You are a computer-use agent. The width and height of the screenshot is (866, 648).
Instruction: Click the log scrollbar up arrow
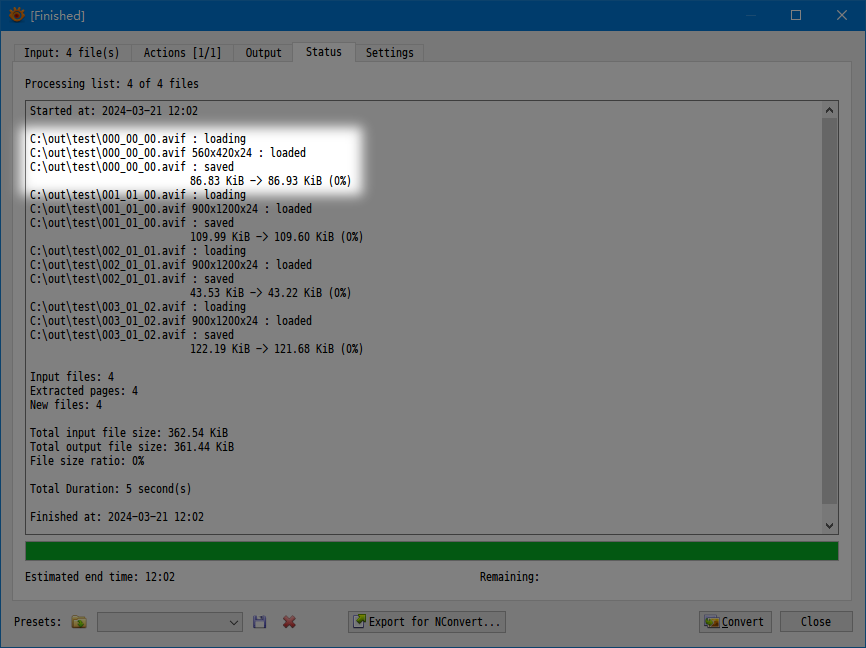point(829,110)
